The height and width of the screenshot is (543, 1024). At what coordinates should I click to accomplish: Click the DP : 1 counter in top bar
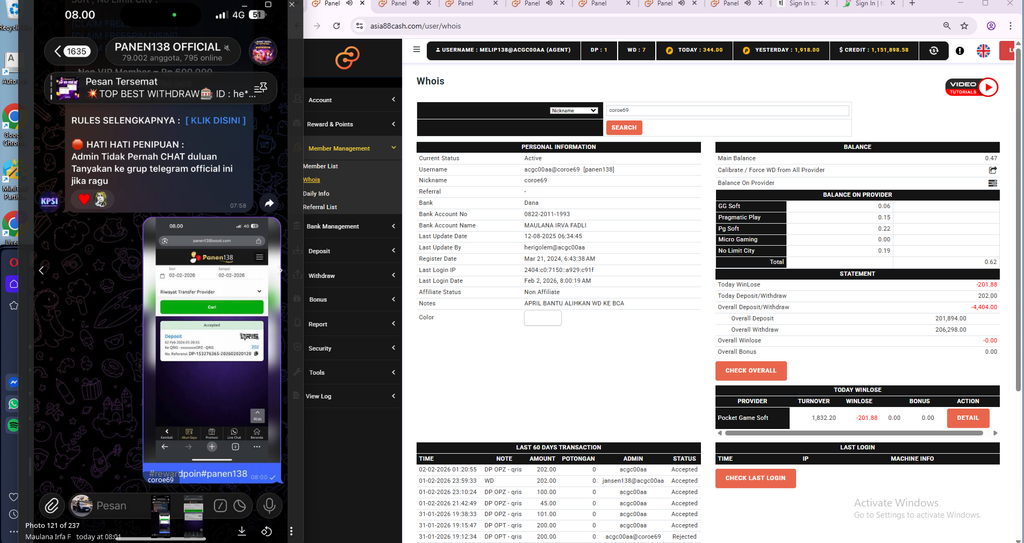pyautogui.click(x=599, y=50)
